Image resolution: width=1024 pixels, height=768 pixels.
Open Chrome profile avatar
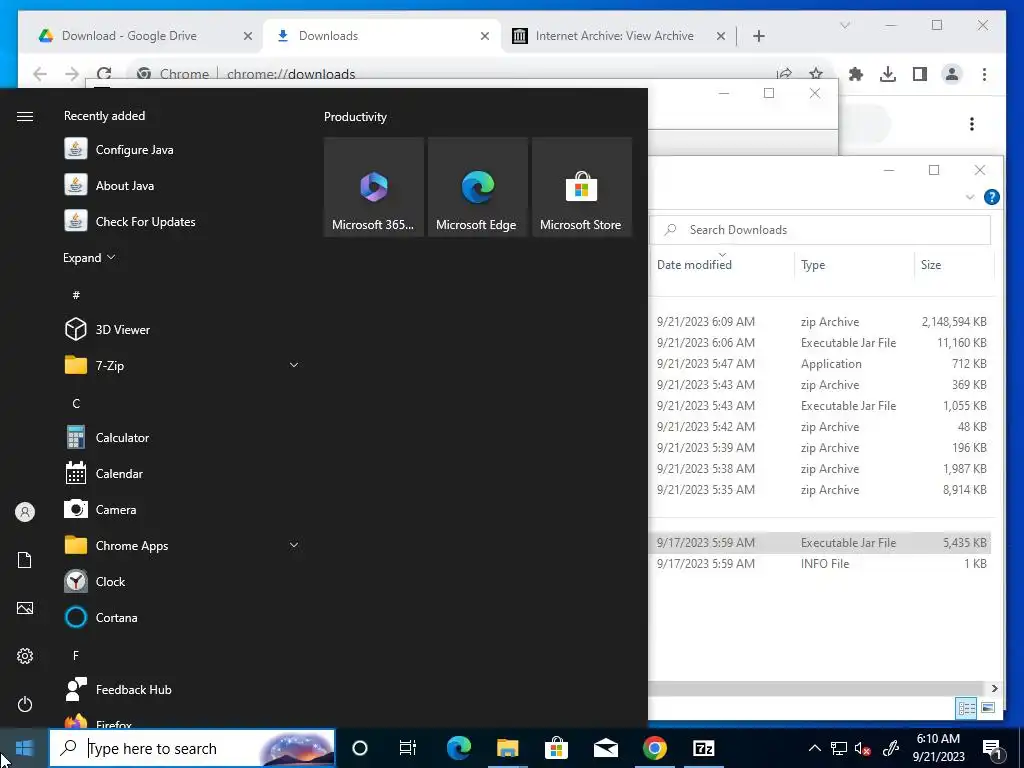pyautogui.click(x=952, y=74)
